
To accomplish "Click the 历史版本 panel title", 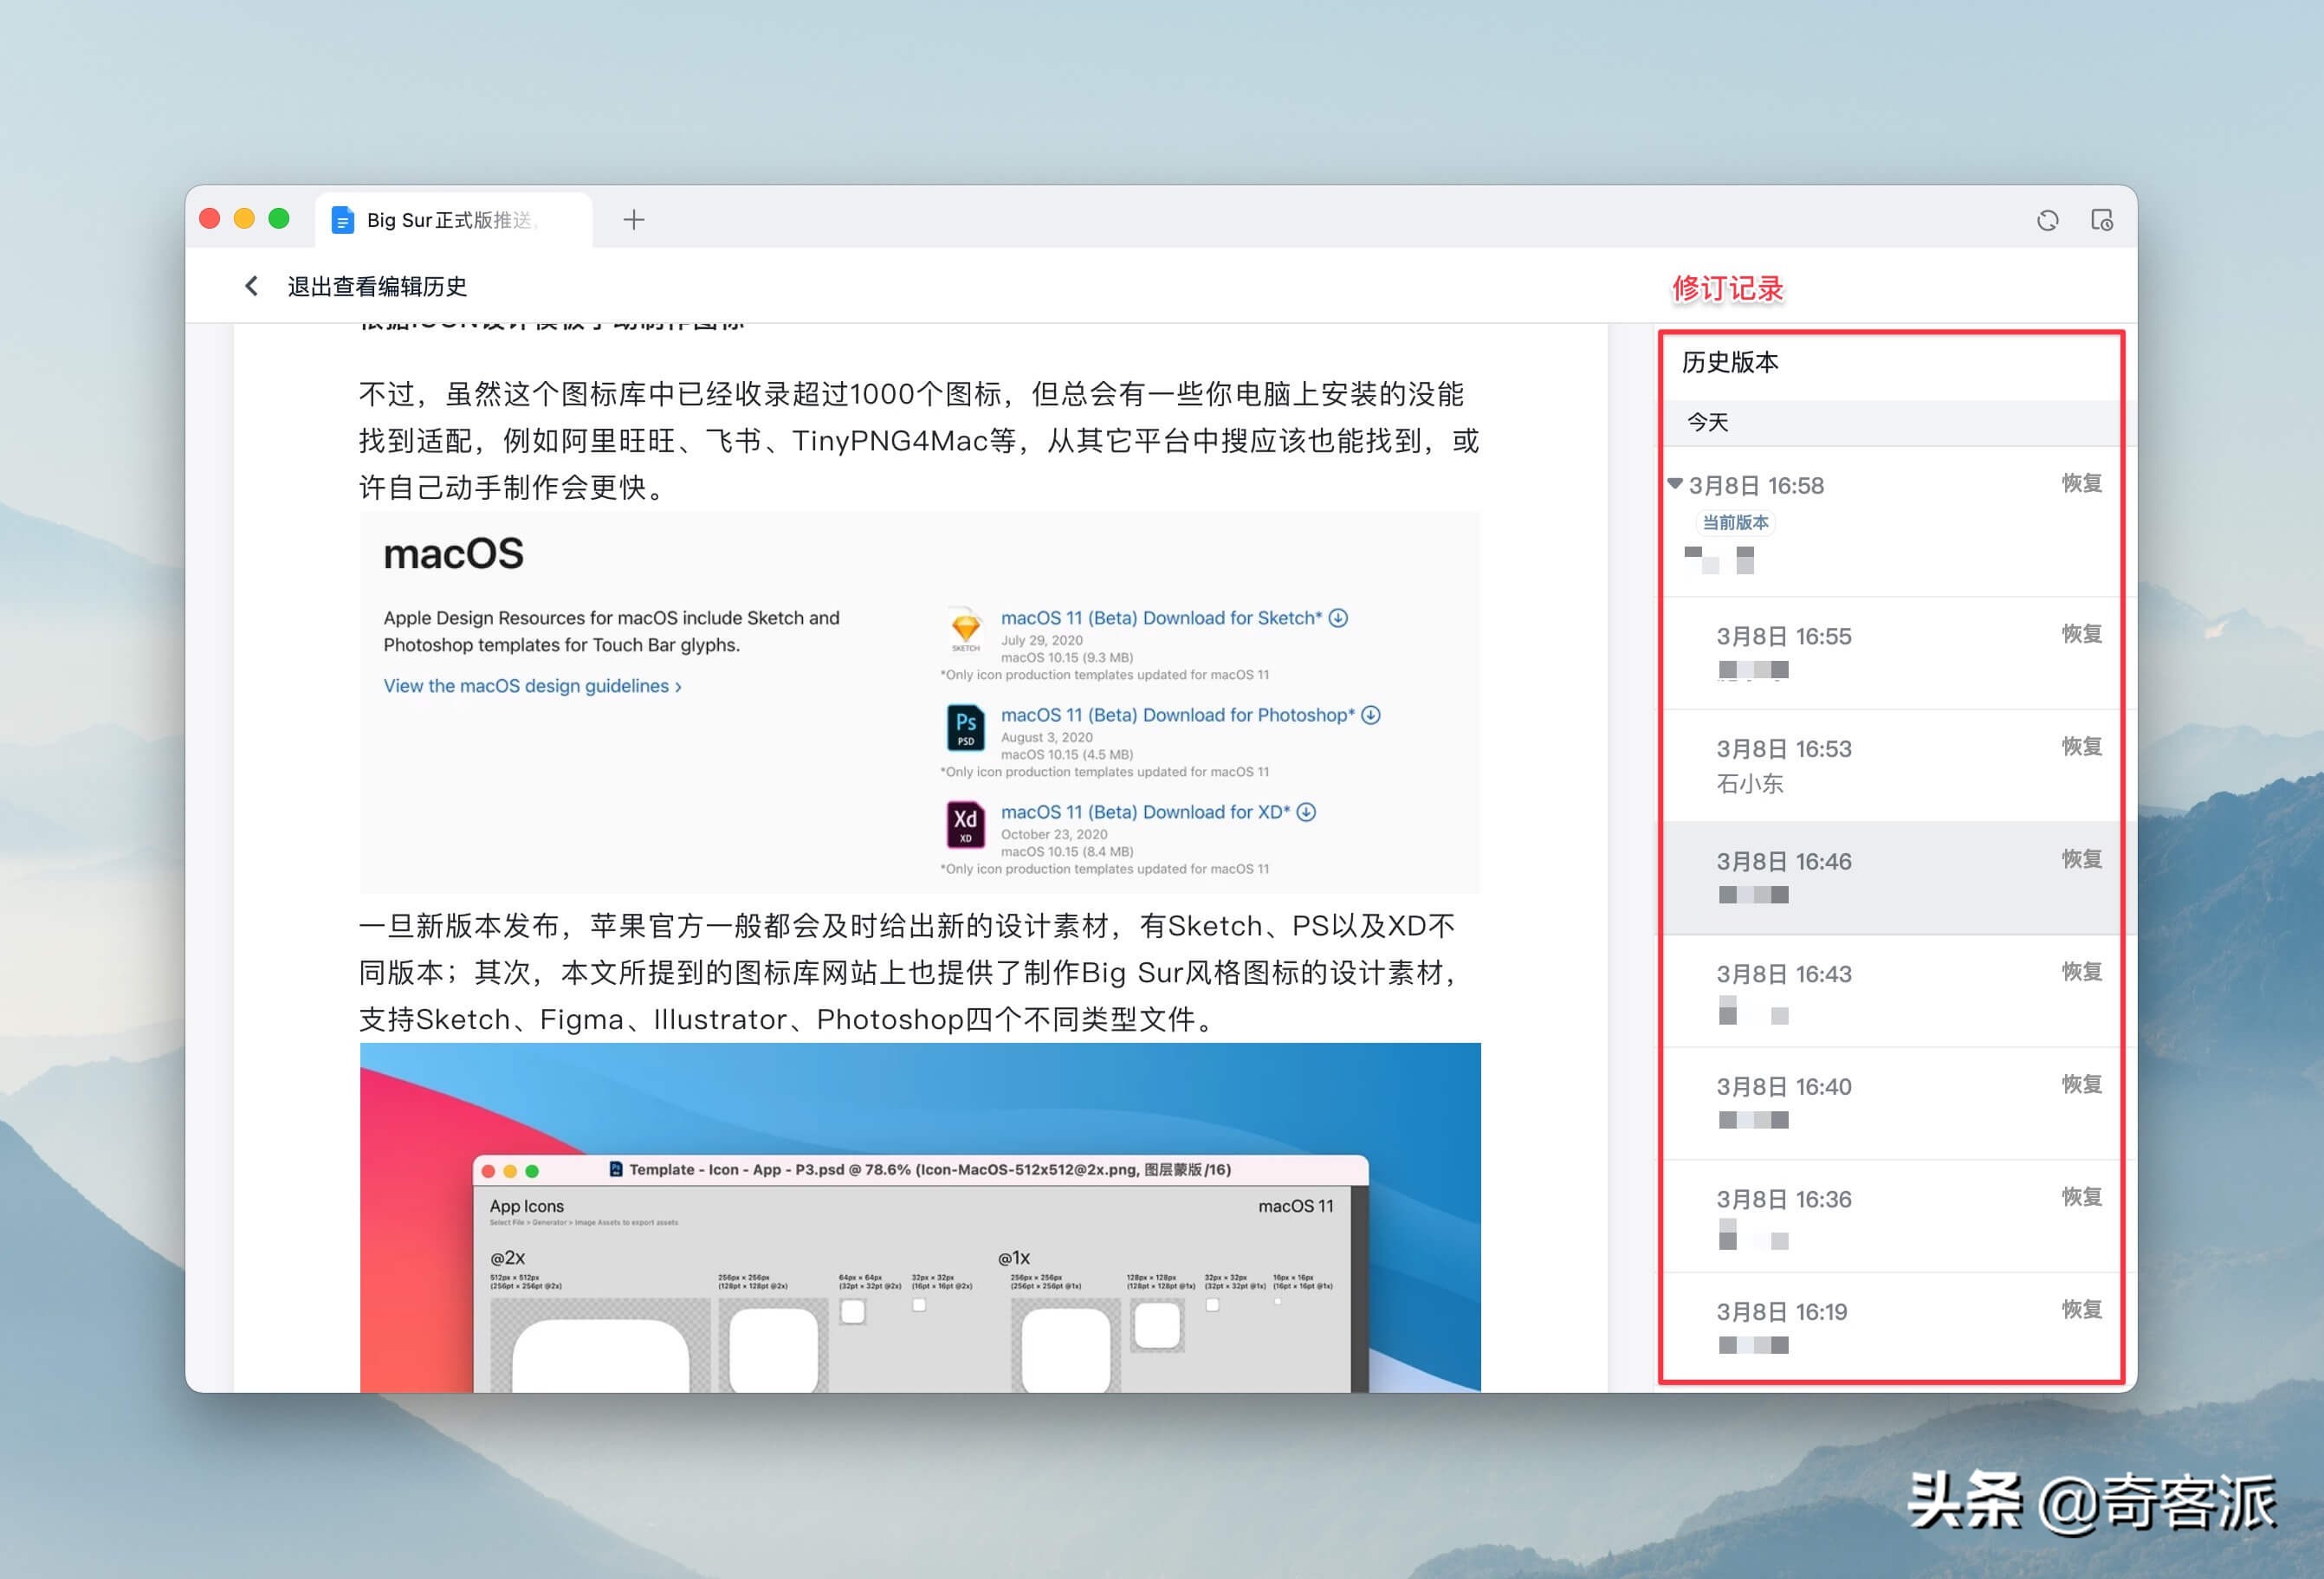I will [x=1730, y=362].
